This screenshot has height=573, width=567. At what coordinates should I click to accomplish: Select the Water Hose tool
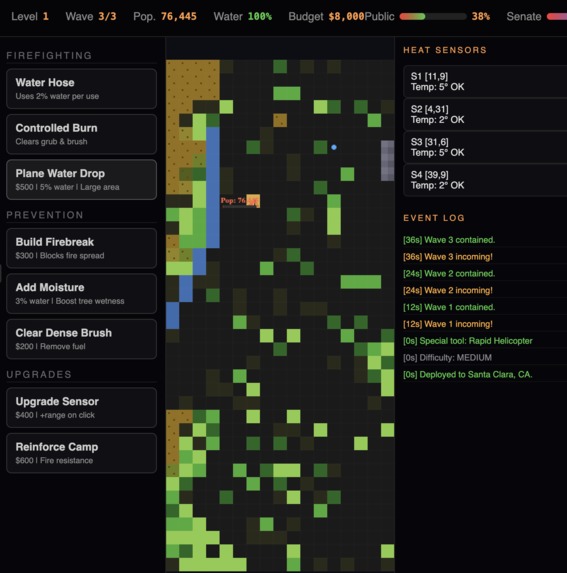point(81,89)
